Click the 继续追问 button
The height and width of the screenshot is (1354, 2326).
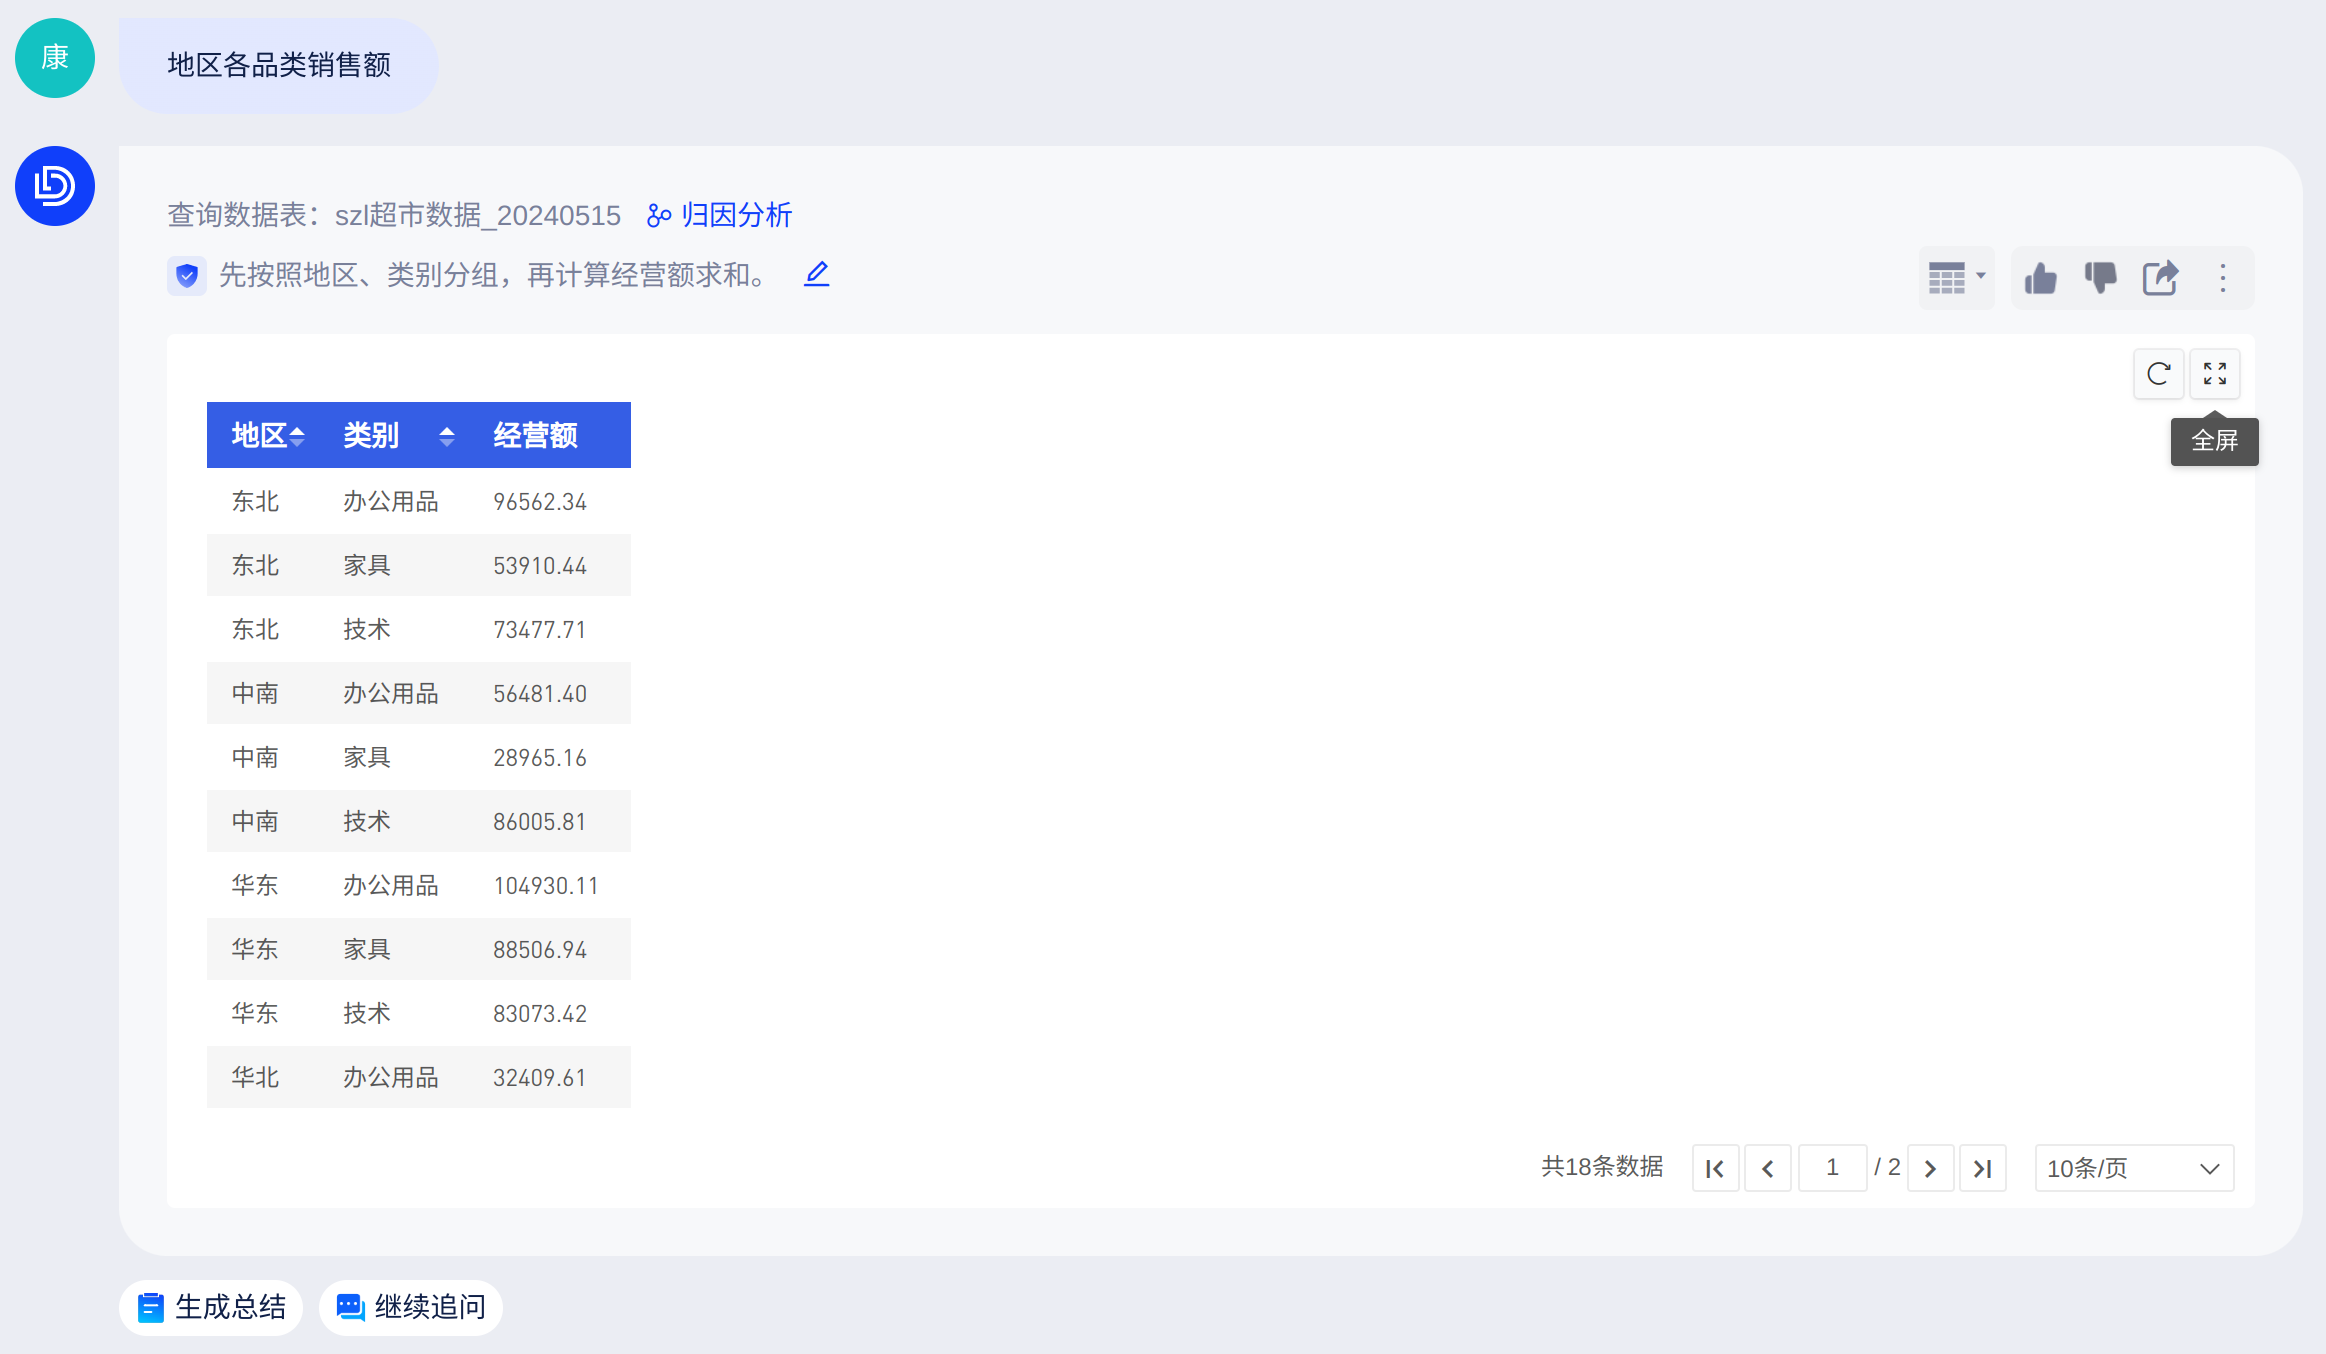(411, 1307)
